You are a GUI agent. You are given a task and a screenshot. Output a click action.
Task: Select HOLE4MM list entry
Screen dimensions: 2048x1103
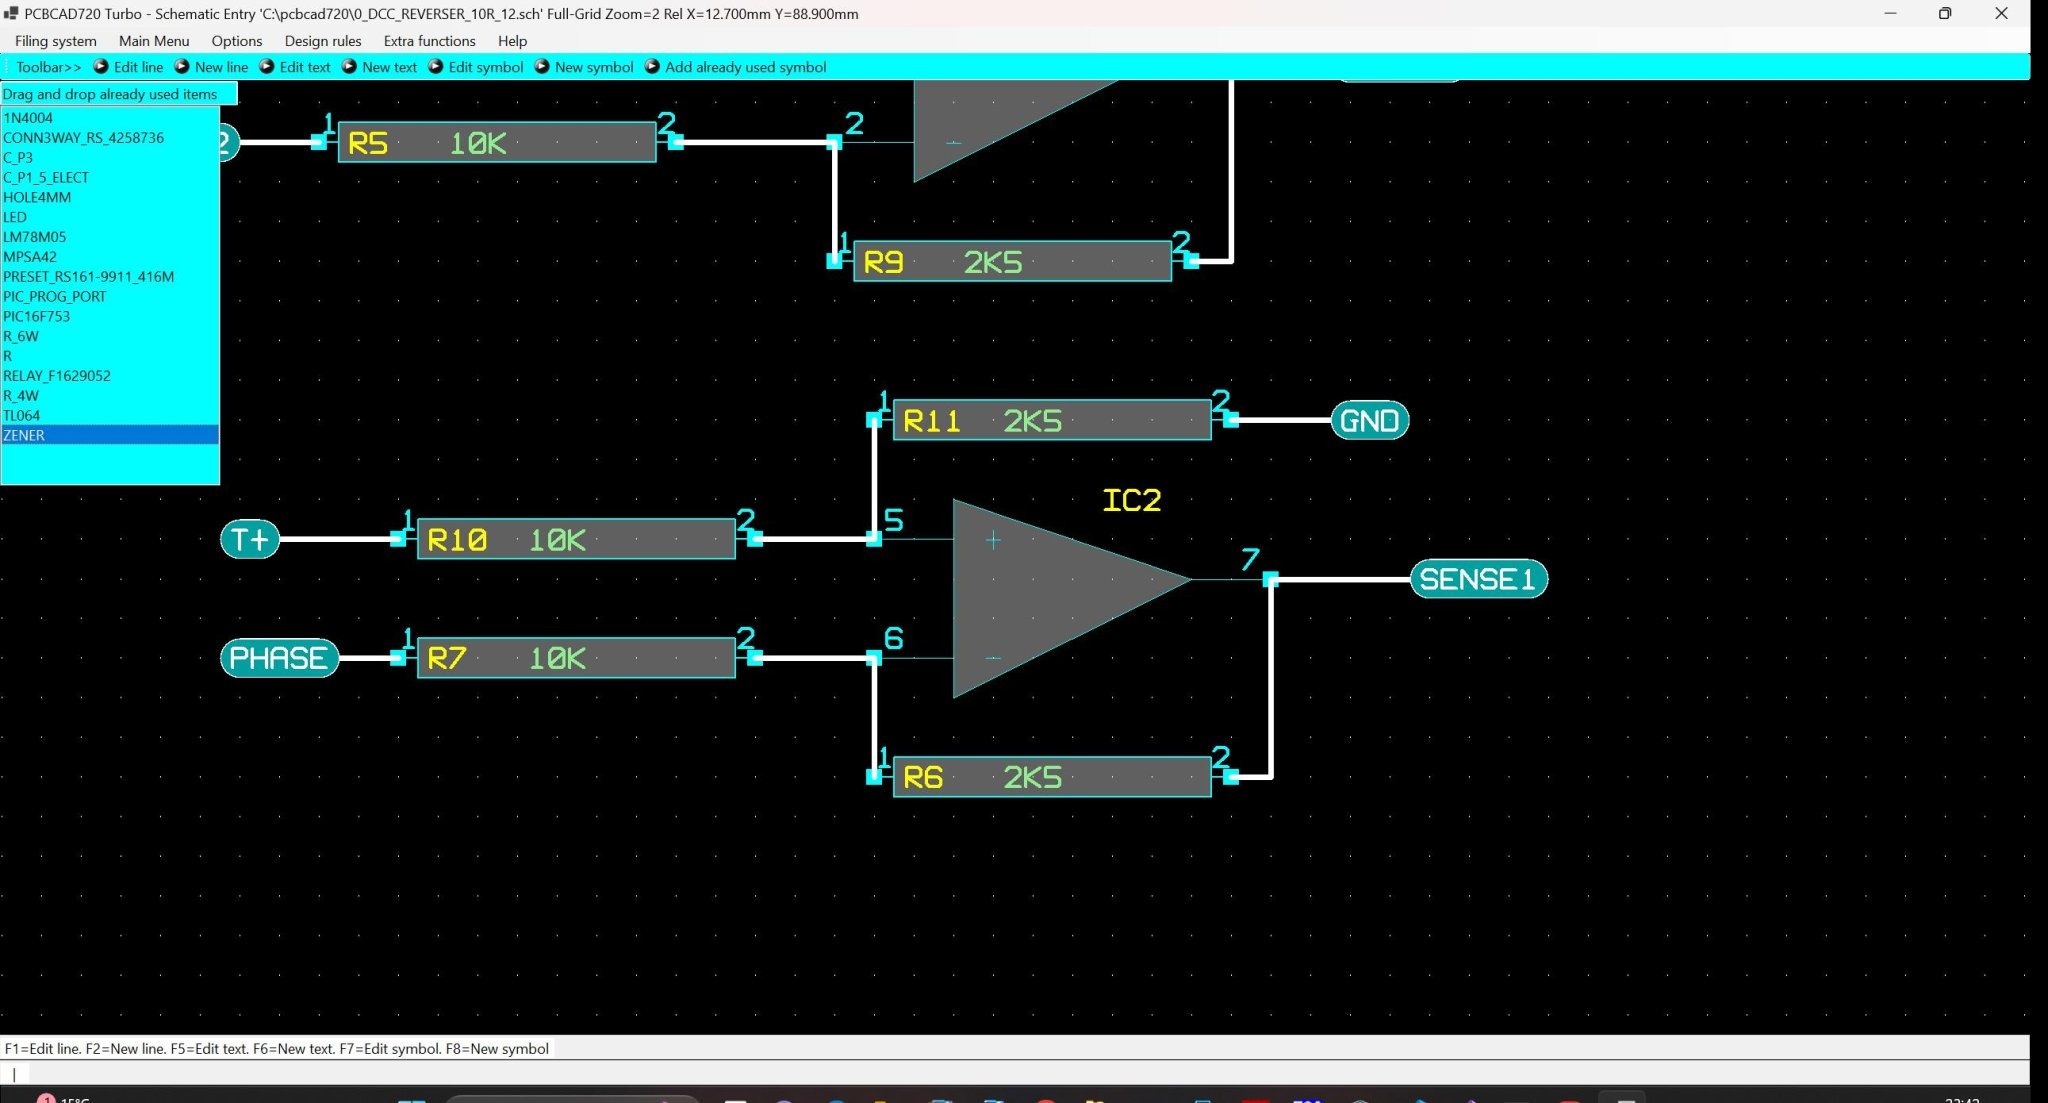click(110, 198)
